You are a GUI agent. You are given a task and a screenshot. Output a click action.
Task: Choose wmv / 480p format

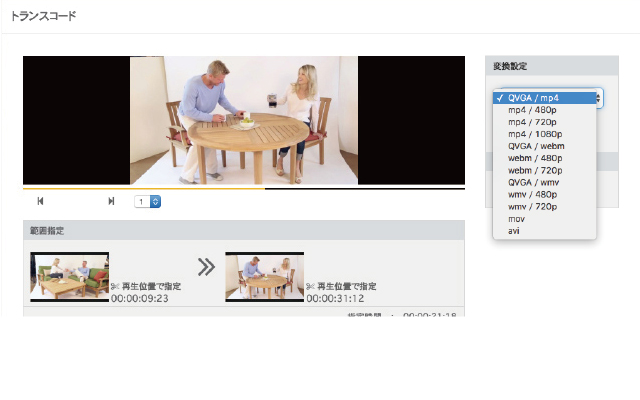click(544, 194)
